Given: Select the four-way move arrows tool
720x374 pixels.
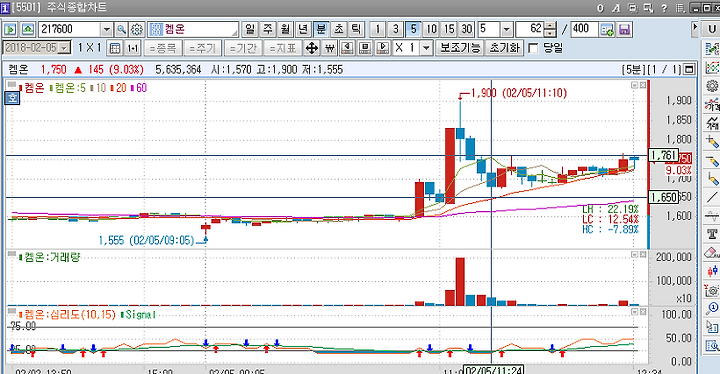Looking at the screenshot, I should pyautogui.click(x=312, y=48).
